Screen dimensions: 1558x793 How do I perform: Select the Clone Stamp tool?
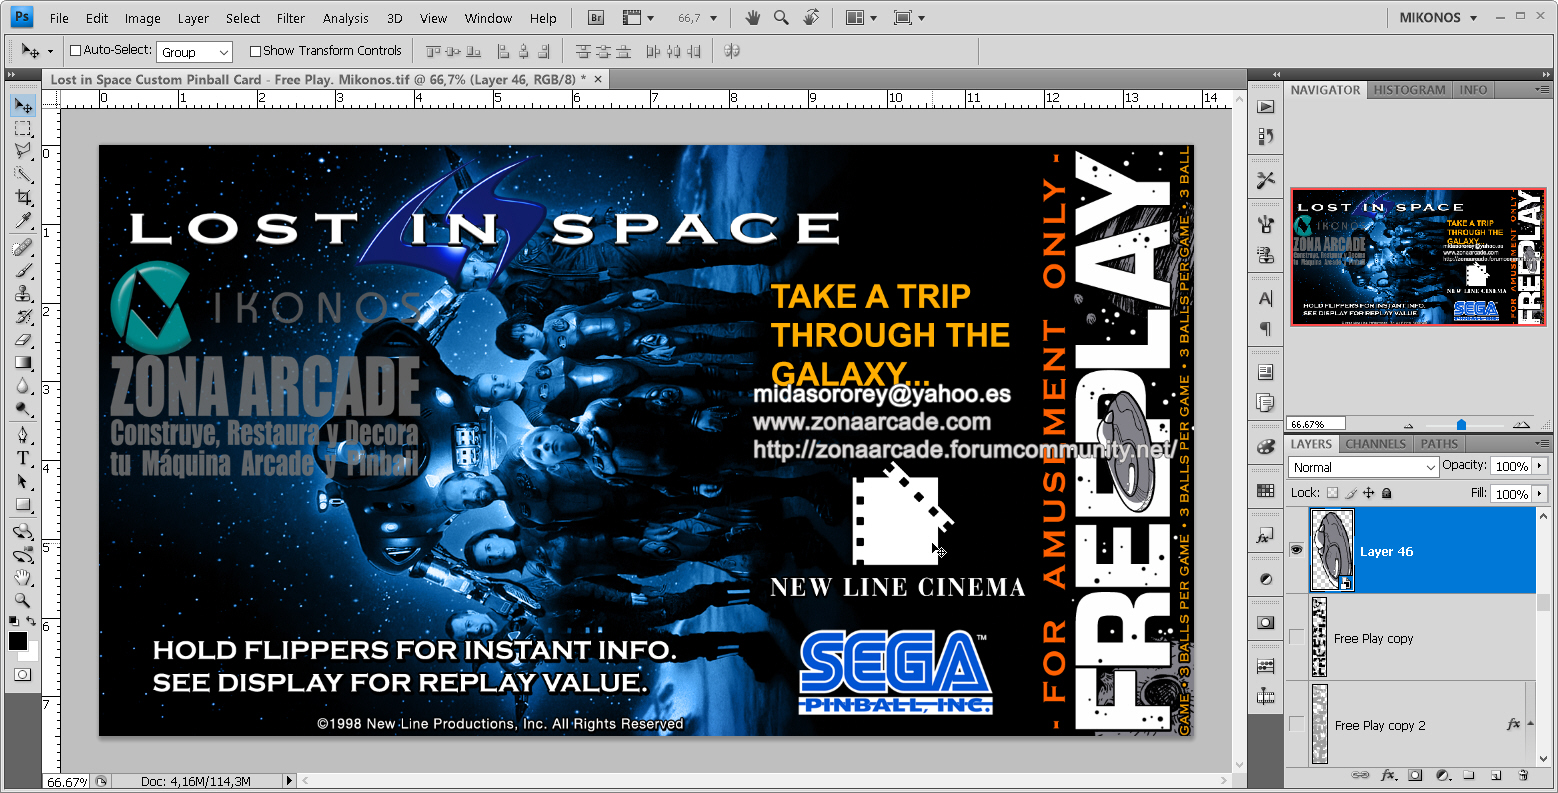(x=23, y=294)
